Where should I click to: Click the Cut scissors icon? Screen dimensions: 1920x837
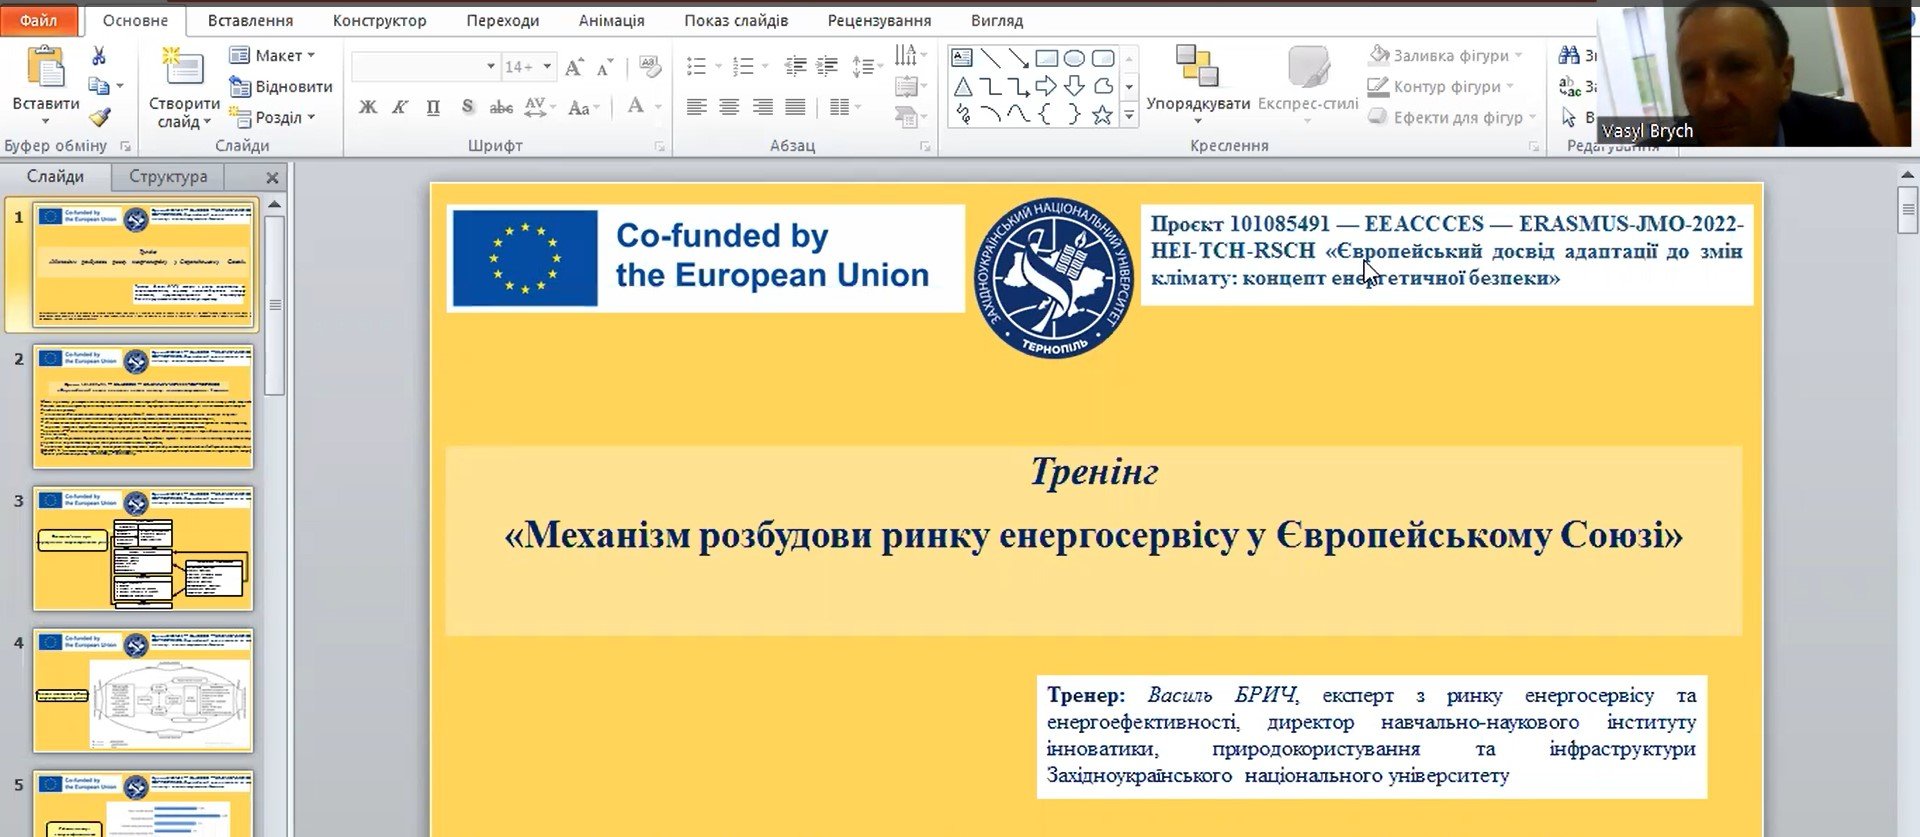[99, 56]
